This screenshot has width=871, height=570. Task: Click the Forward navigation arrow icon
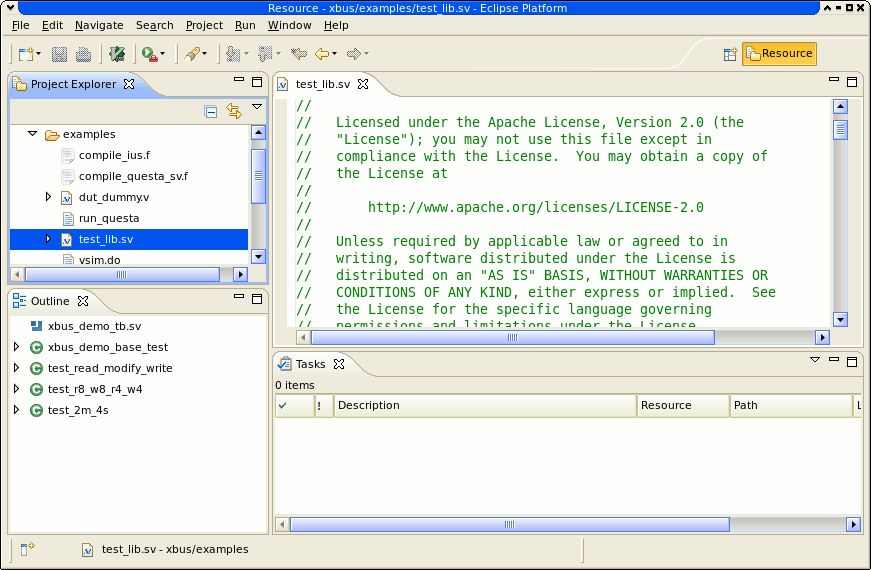[354, 54]
